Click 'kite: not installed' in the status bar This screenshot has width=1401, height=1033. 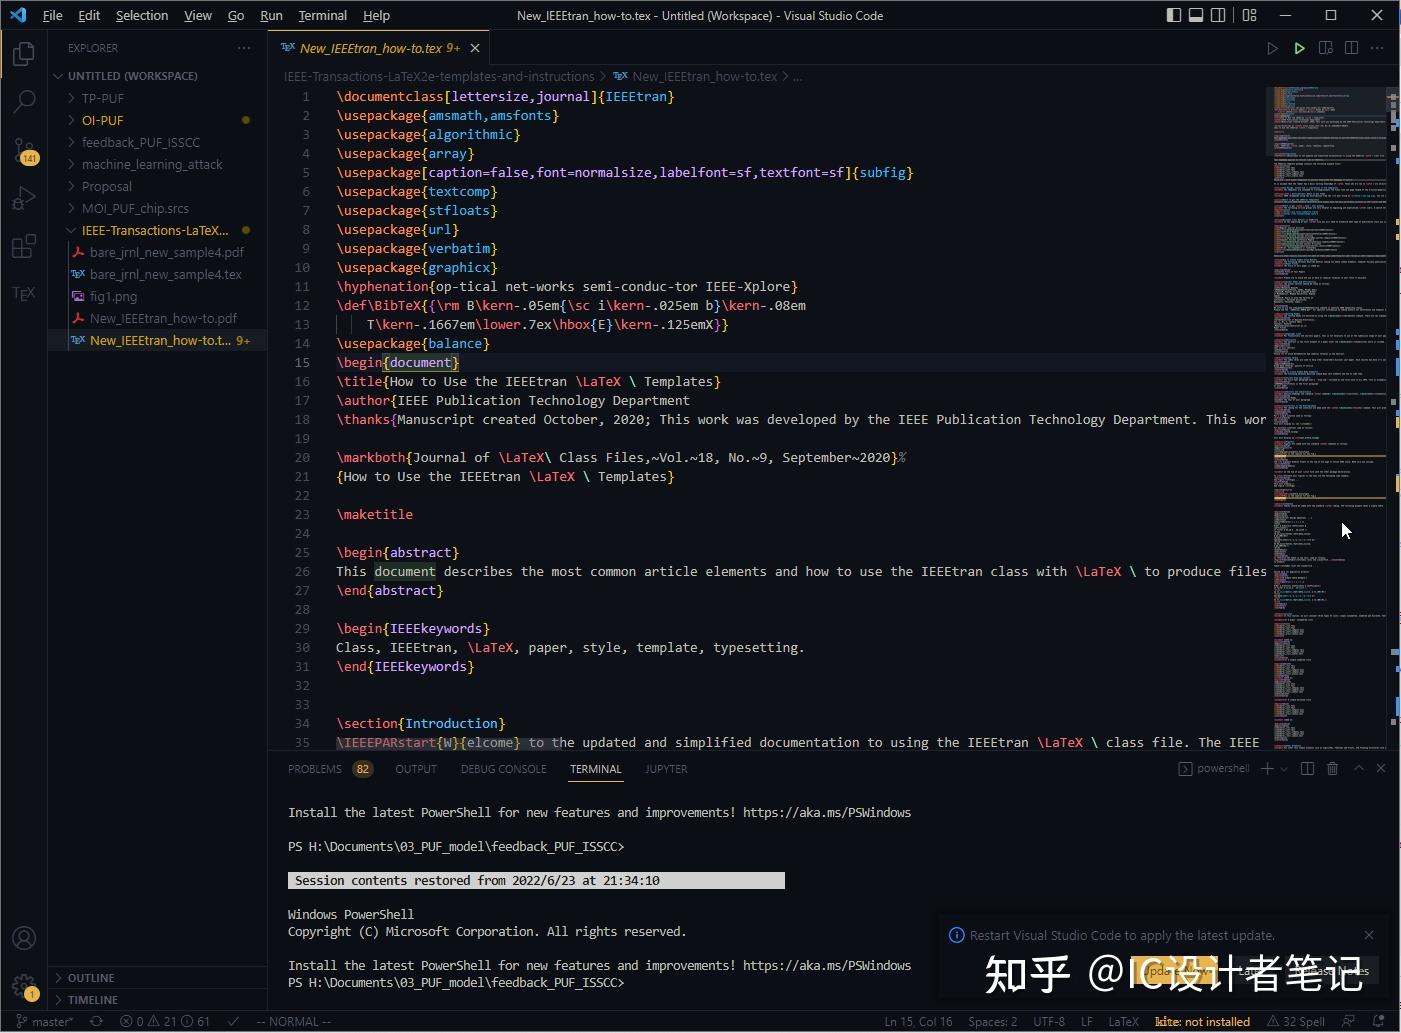(x=1202, y=1021)
